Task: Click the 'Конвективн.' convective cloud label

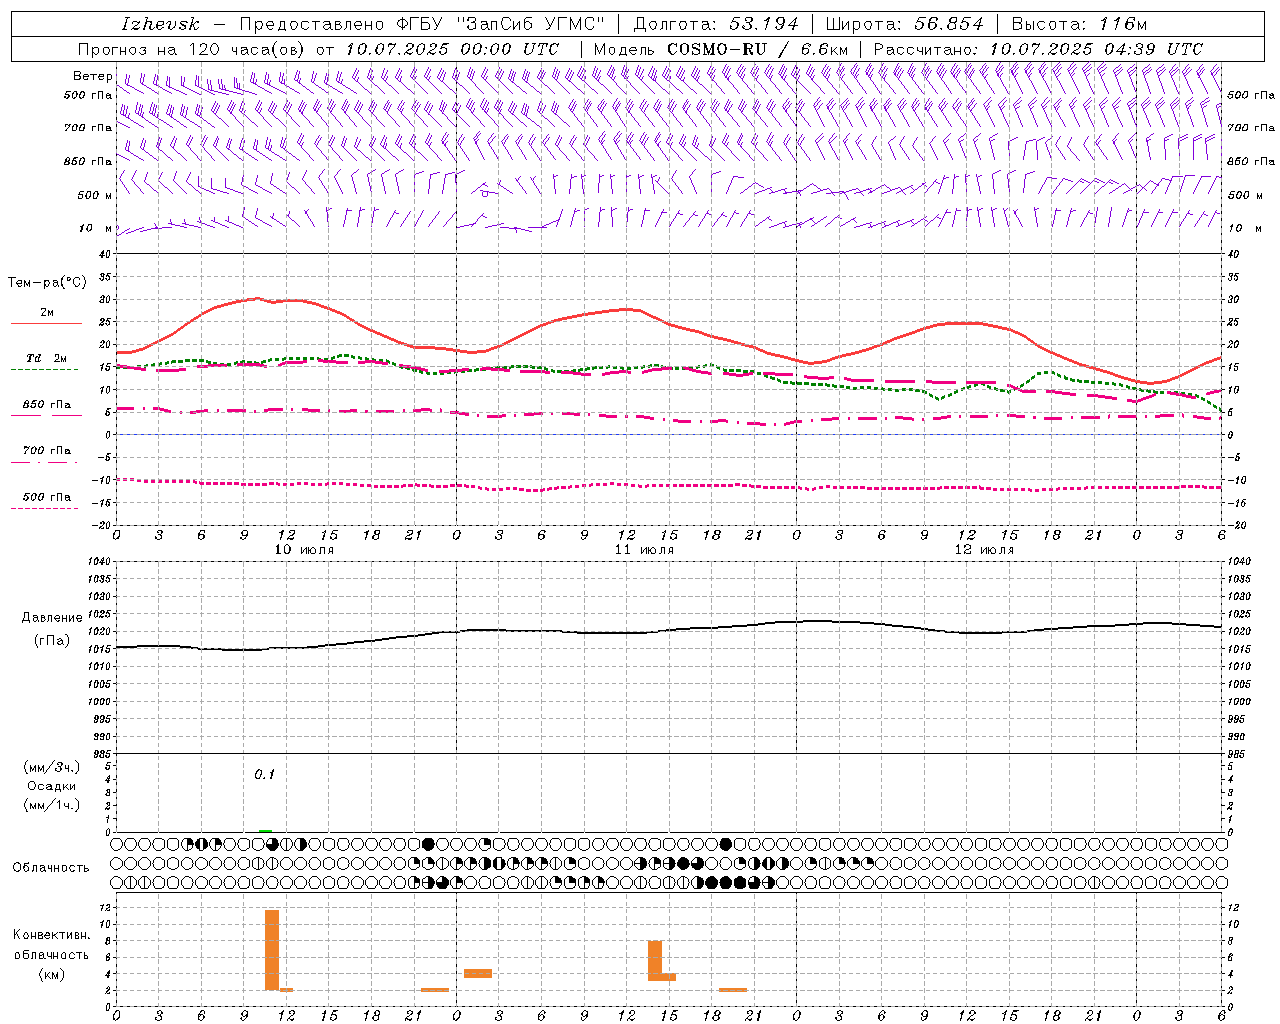Action: pyautogui.click(x=51, y=935)
